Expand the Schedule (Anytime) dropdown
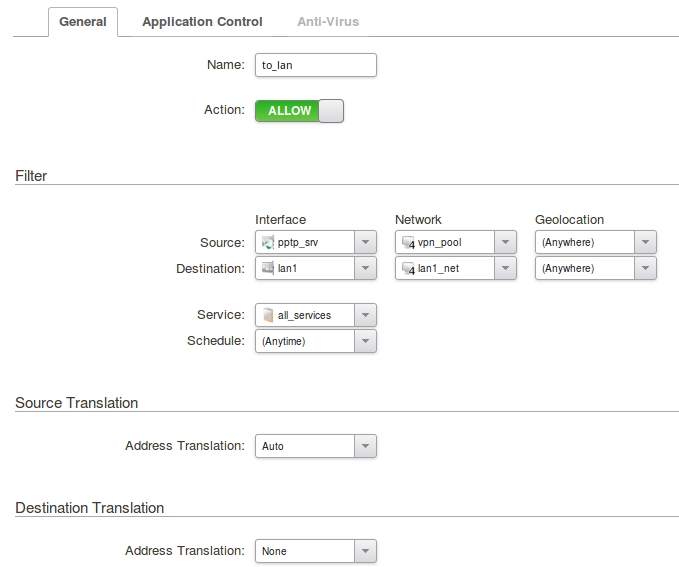This screenshot has width=679, height=567. point(365,341)
